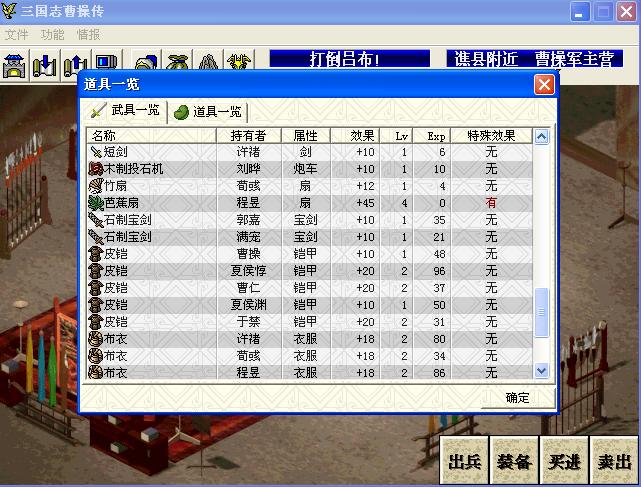Screen dimensions: 641x487
Task: Click the 出兵 deploy button
Action: tap(465, 461)
